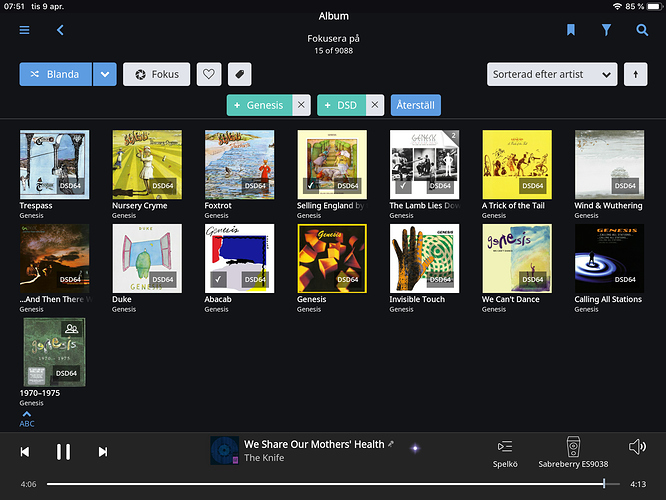Click the Foxtrot album title text
Screen dimensions: 666x500
click(x=218, y=206)
